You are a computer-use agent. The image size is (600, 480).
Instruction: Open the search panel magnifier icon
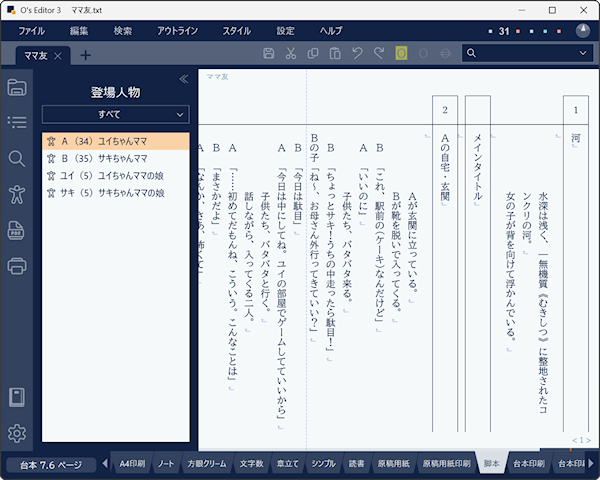click(x=16, y=158)
